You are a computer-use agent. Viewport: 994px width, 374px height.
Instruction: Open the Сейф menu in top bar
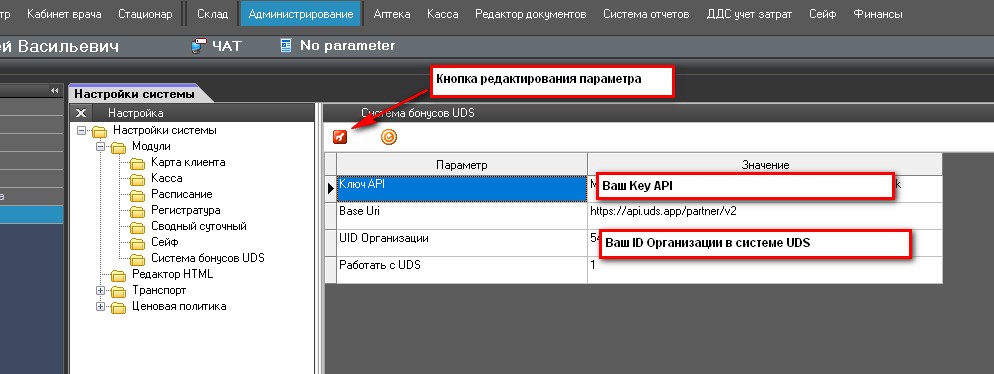click(823, 13)
